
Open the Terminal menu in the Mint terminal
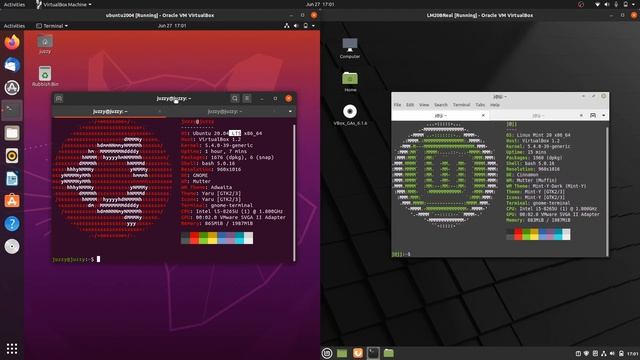pos(462,105)
